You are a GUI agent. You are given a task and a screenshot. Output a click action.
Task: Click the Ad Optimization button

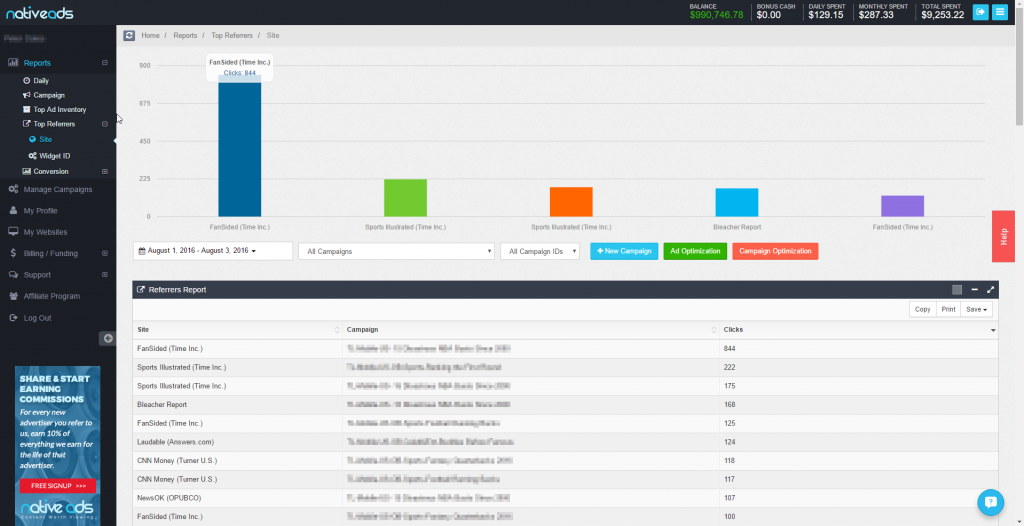pos(695,252)
